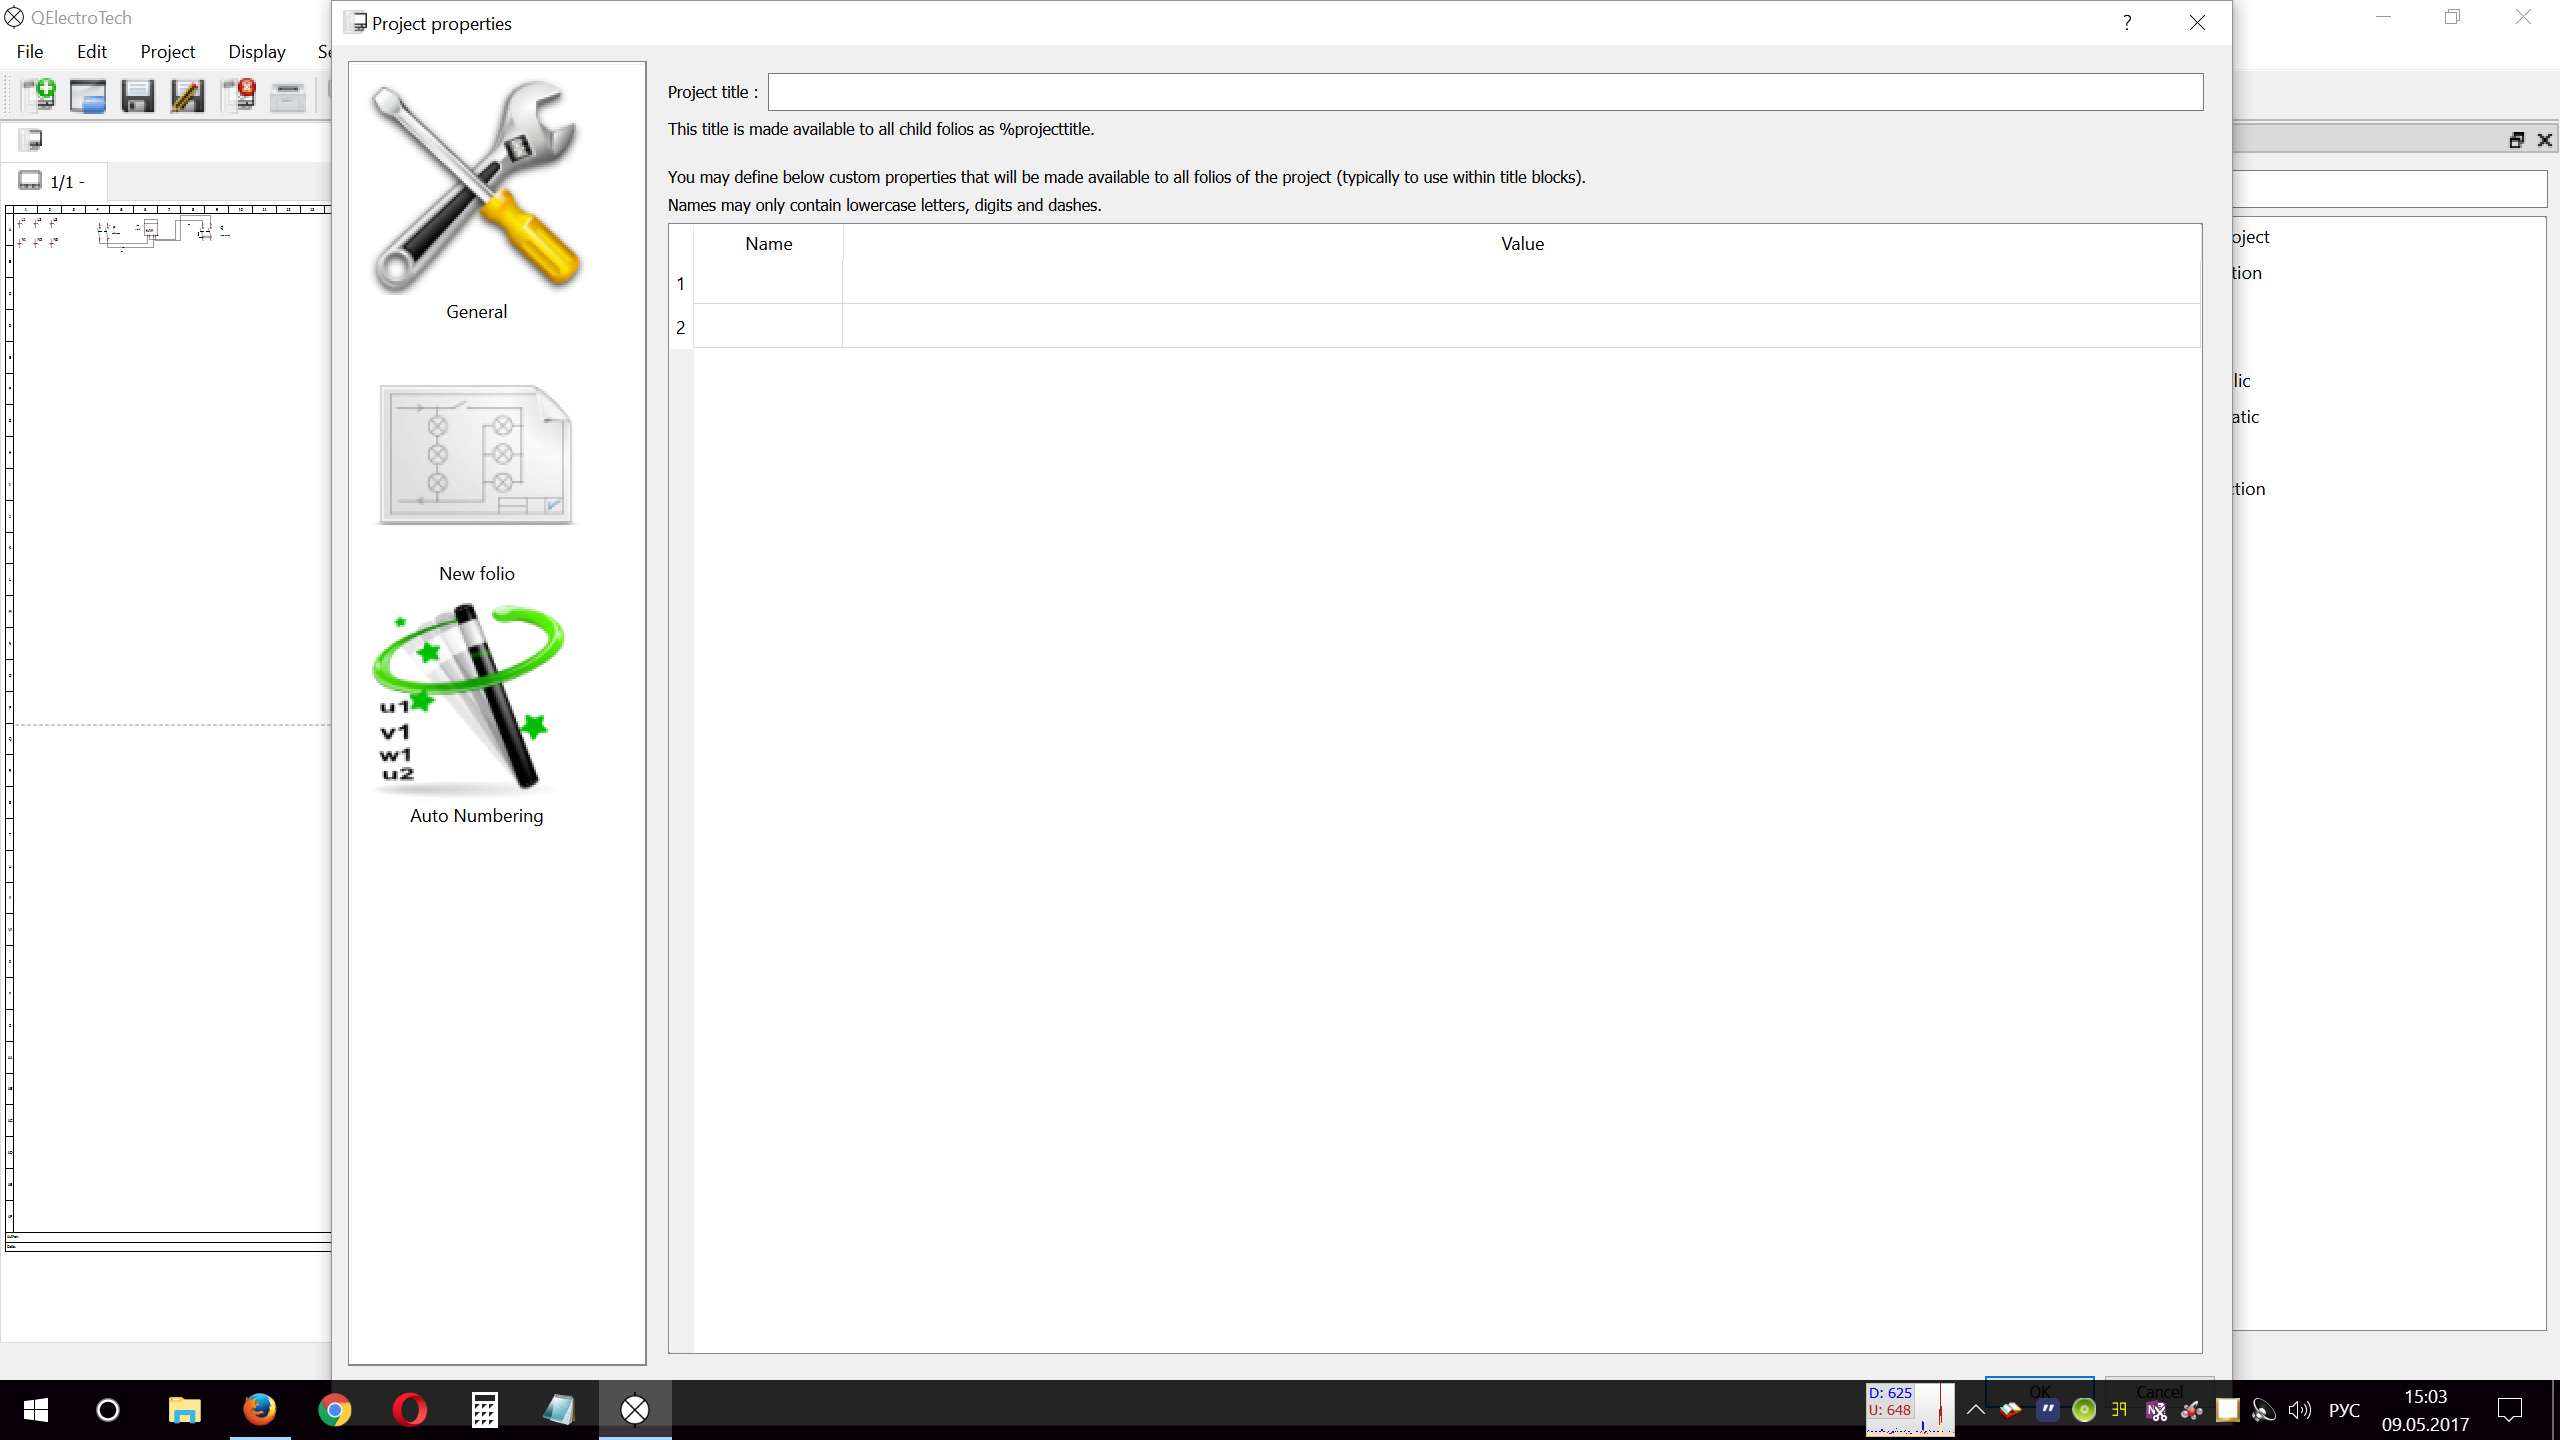Click the new project toolbar icon
The height and width of the screenshot is (1440, 2560).
tap(38, 96)
